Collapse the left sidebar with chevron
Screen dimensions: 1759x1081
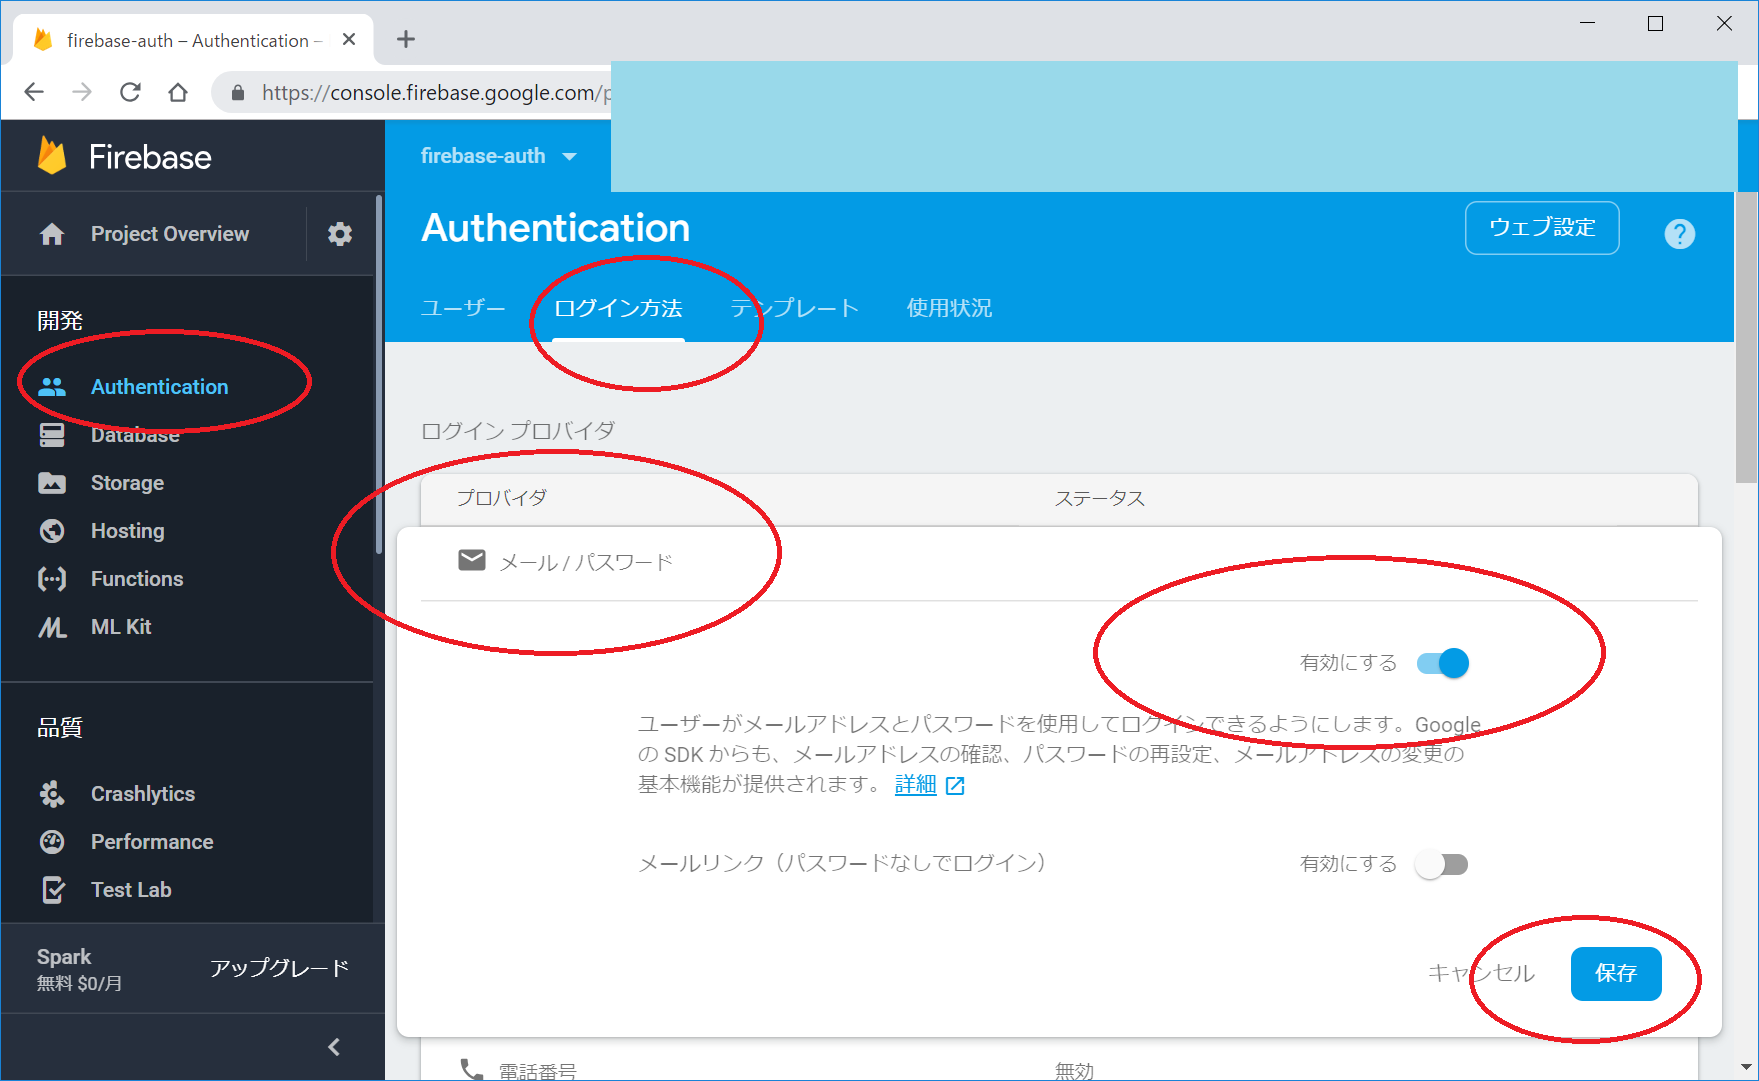pos(334,1047)
